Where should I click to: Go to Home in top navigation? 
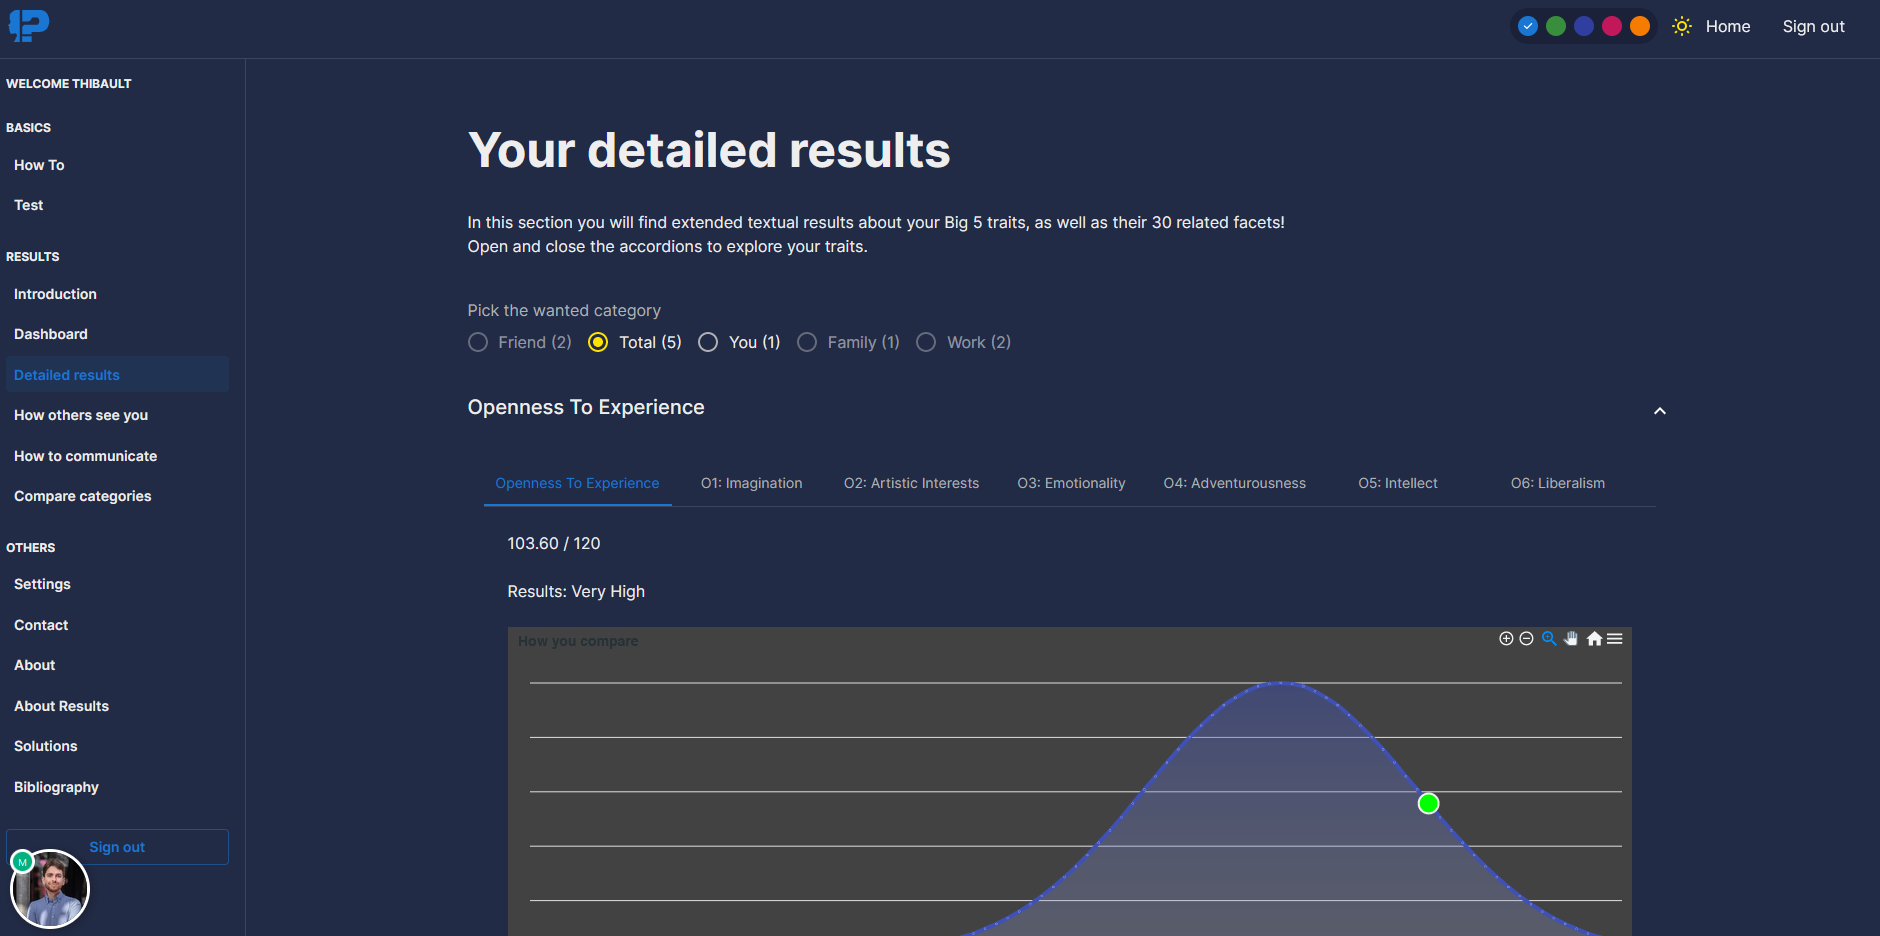[1728, 26]
